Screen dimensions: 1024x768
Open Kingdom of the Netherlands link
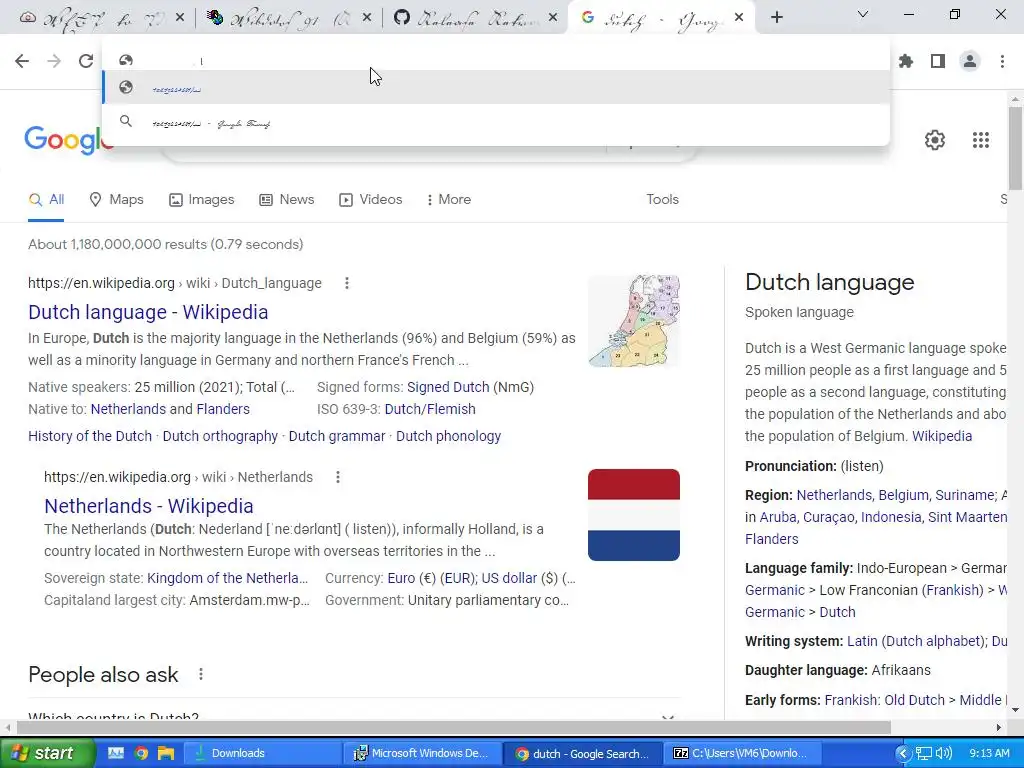click(x=227, y=579)
